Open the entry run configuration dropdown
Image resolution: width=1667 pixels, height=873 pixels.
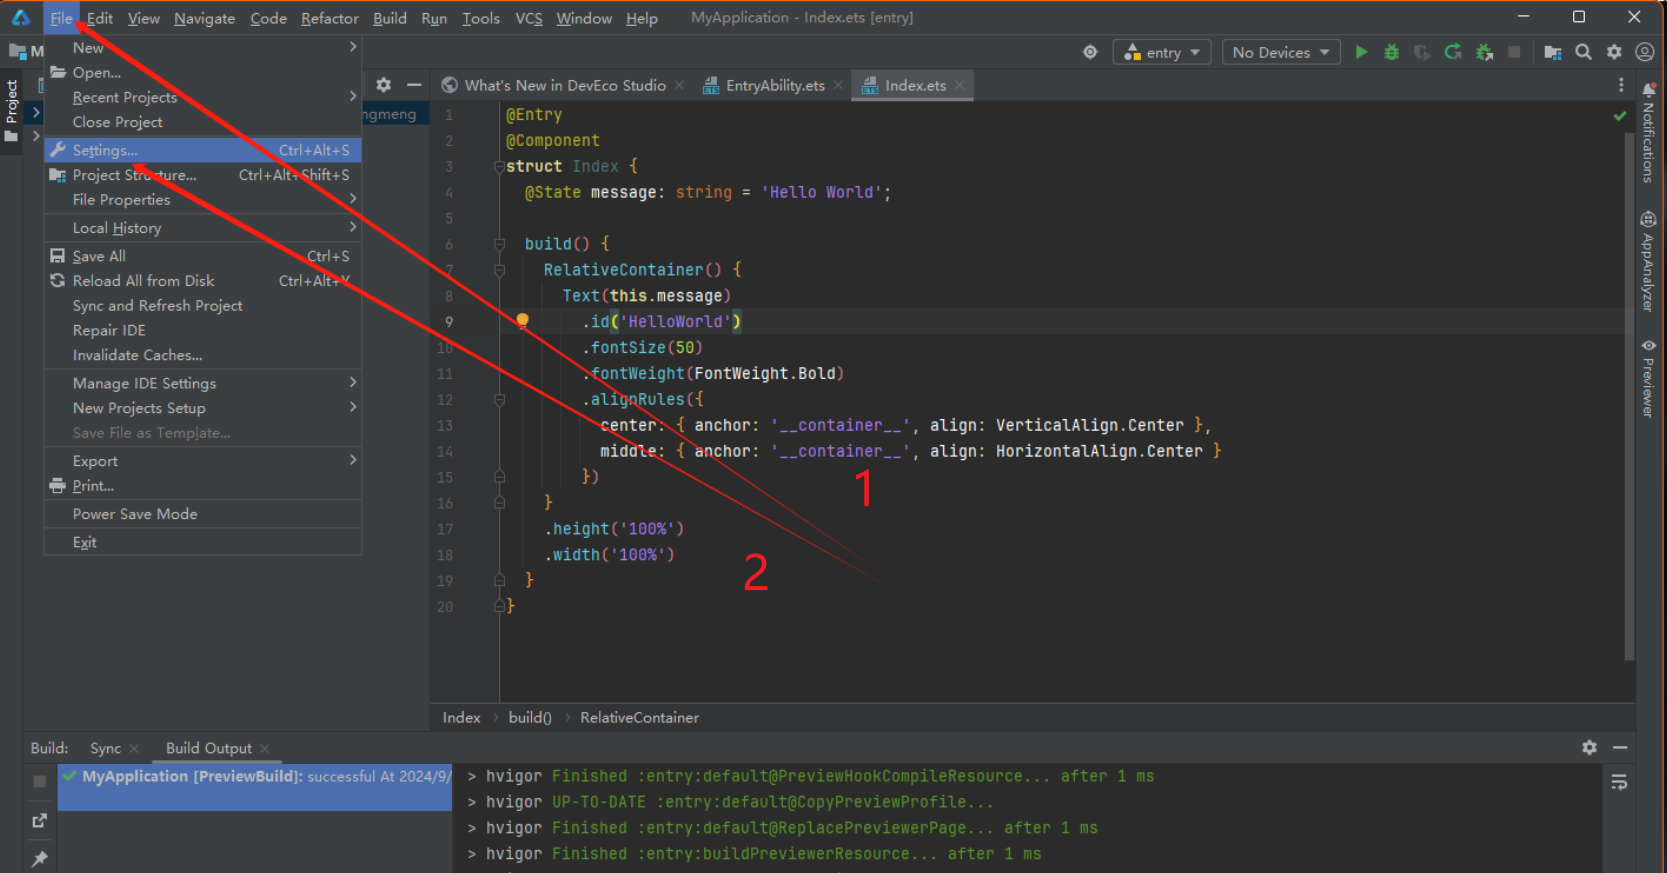pos(1162,52)
